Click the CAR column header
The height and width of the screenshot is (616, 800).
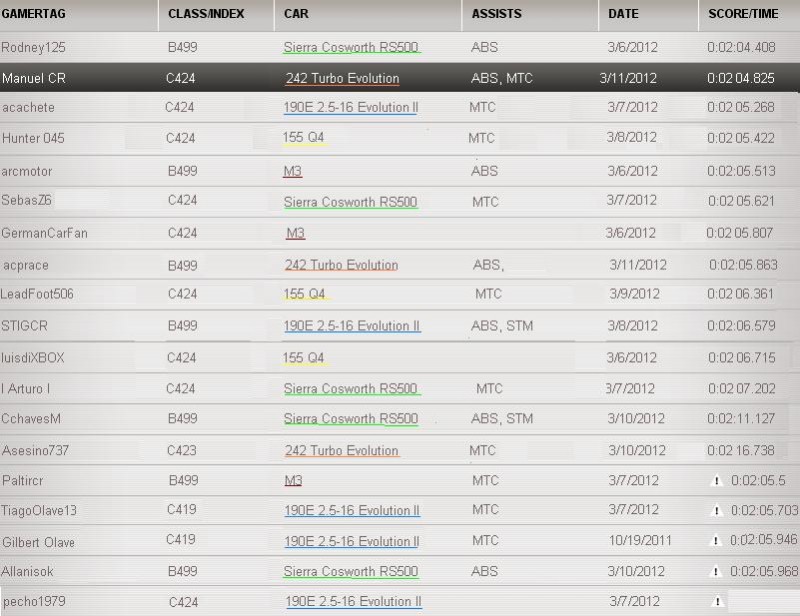click(296, 15)
